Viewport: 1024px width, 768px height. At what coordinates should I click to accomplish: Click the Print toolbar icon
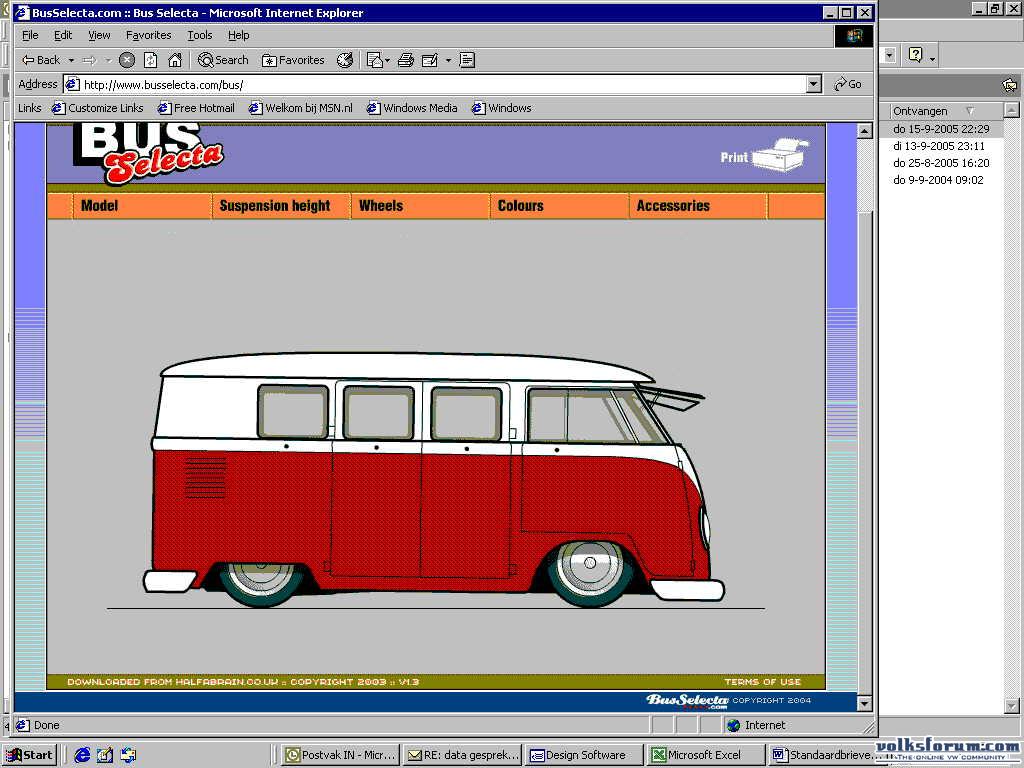point(406,60)
